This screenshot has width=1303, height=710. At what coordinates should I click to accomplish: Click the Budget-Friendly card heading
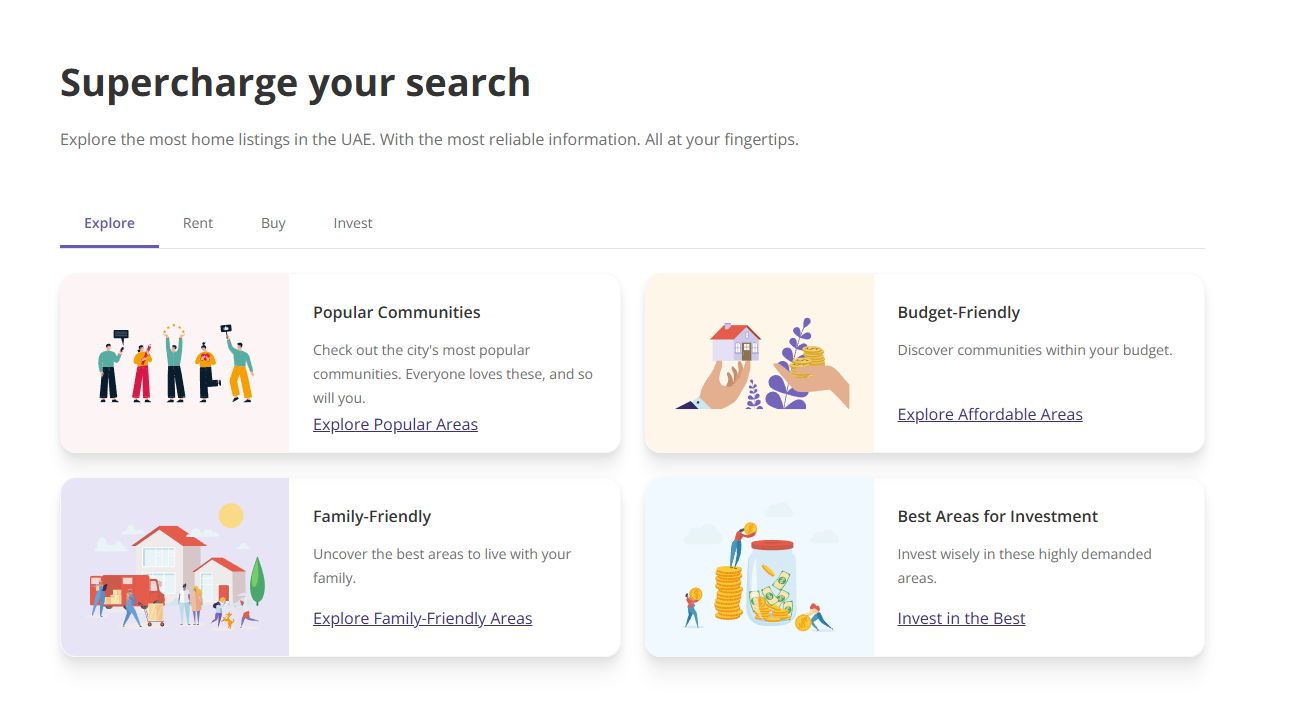[959, 312]
